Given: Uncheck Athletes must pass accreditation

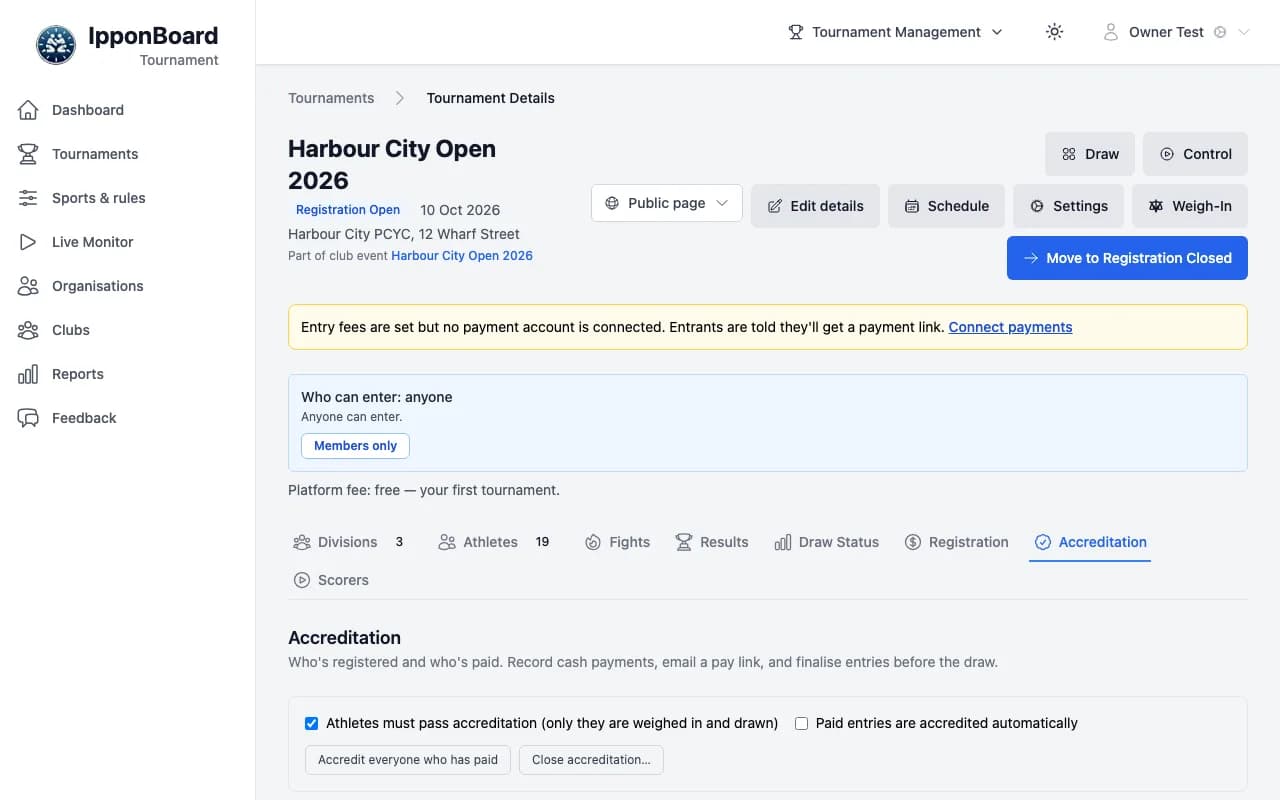Looking at the screenshot, I should tap(311, 723).
